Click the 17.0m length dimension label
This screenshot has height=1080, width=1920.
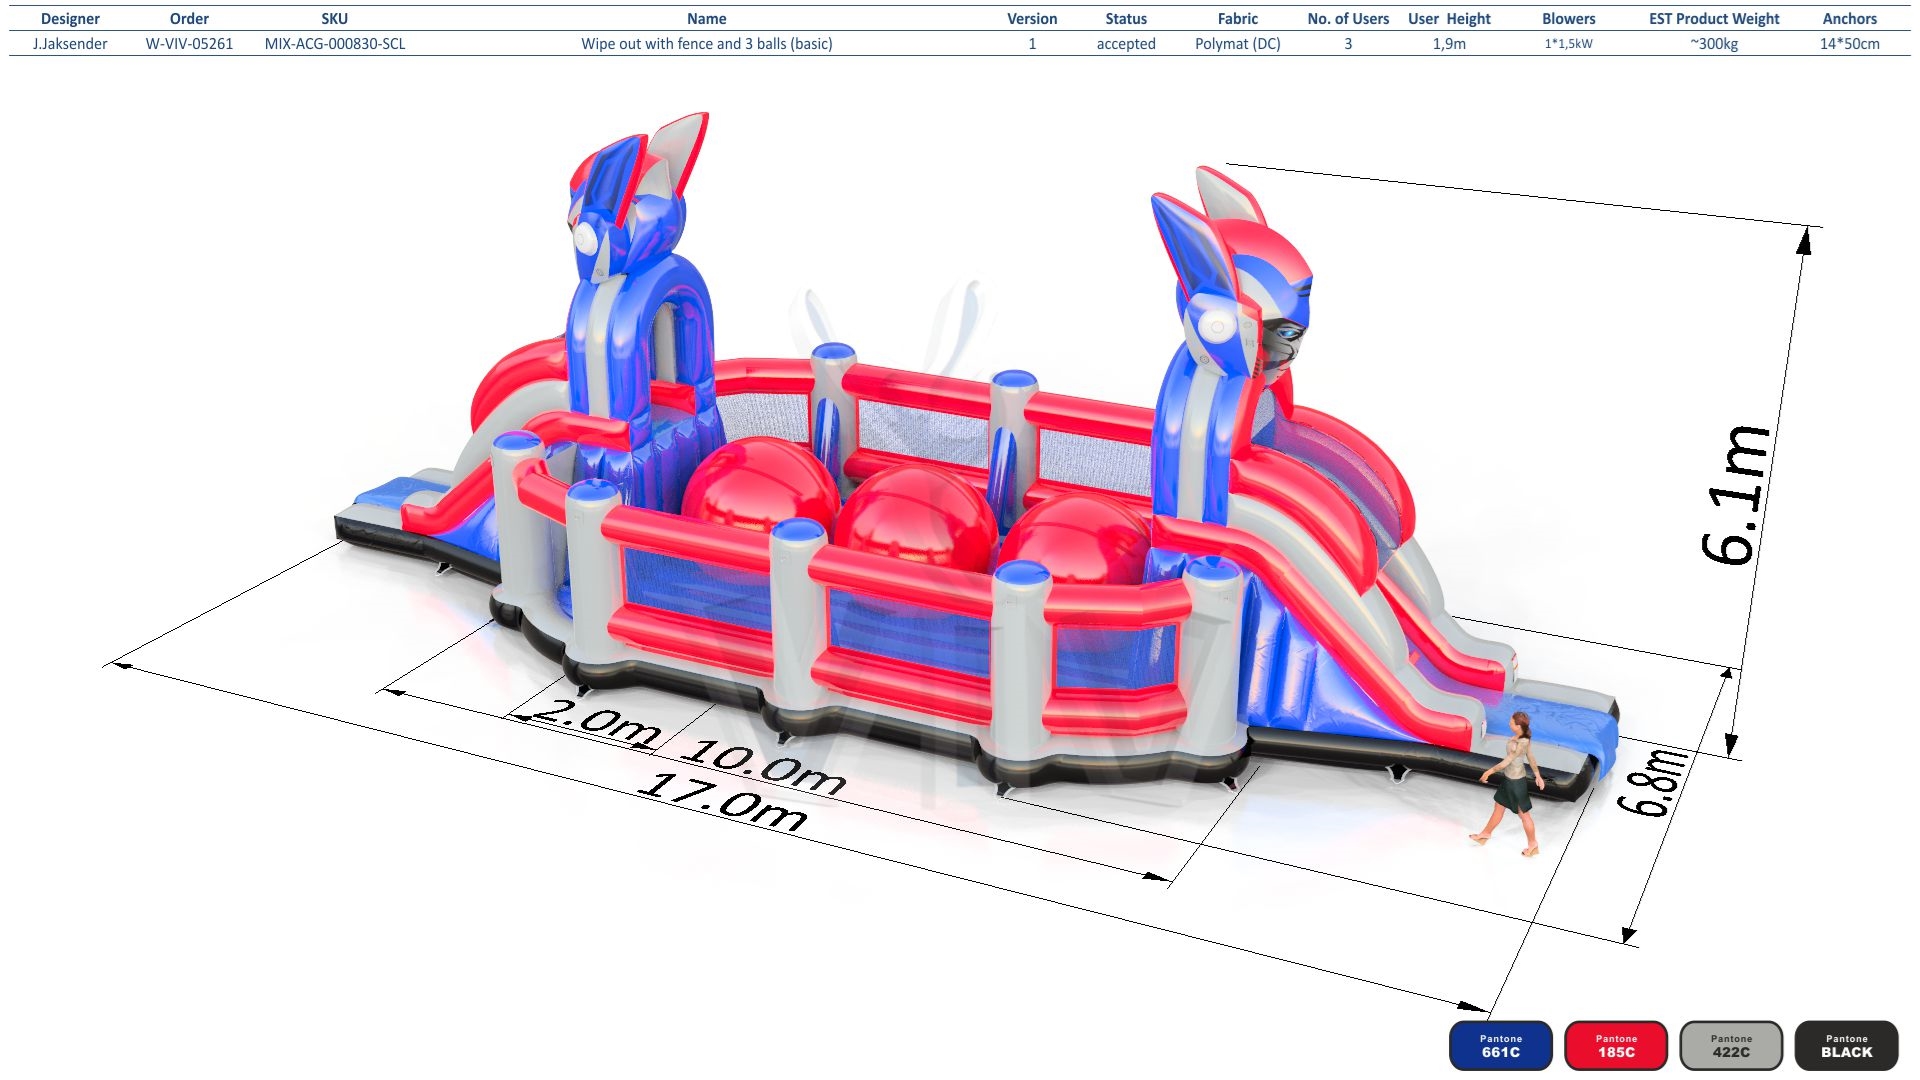click(722, 801)
